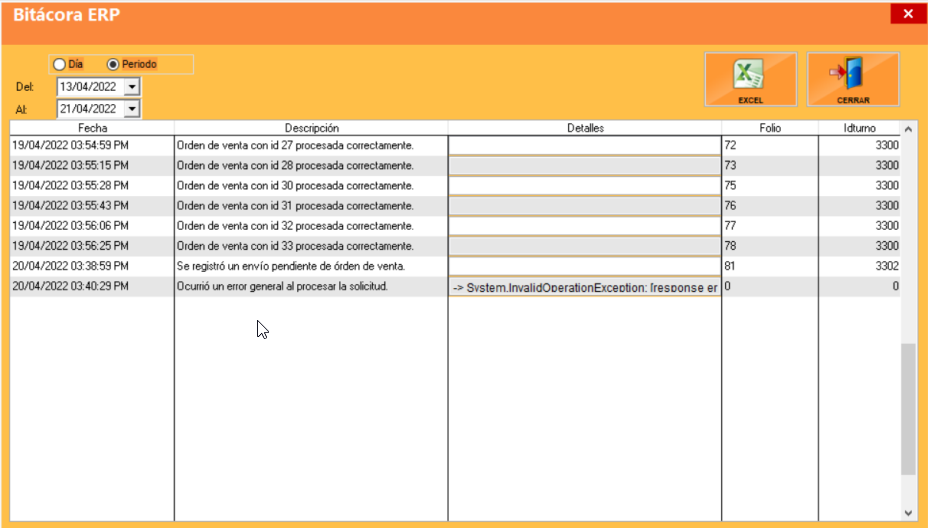
Task: Select row dated 20/04/2022 03:38:59 PM
Action: tap(455, 266)
